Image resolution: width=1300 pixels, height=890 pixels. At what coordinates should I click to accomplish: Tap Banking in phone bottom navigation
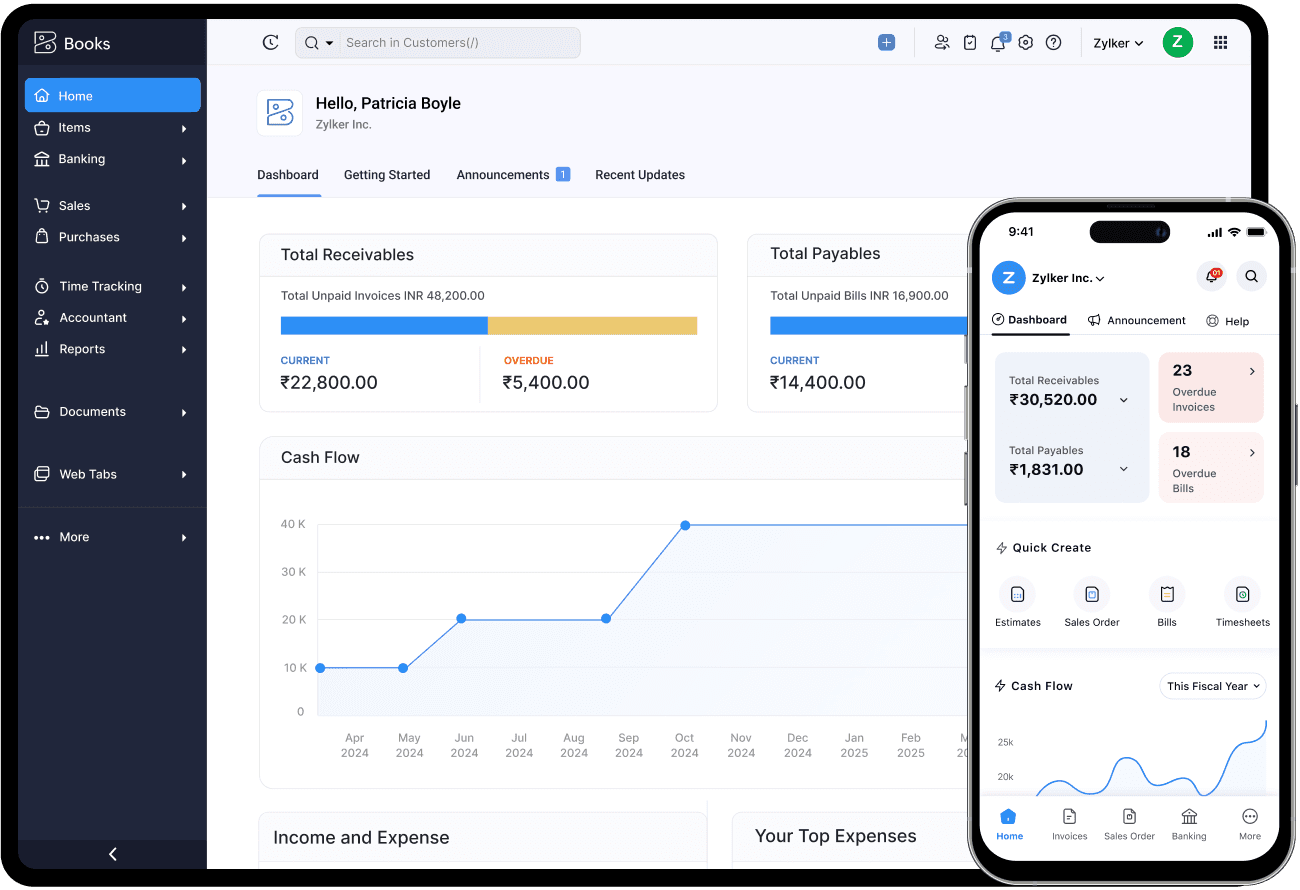click(x=1189, y=824)
